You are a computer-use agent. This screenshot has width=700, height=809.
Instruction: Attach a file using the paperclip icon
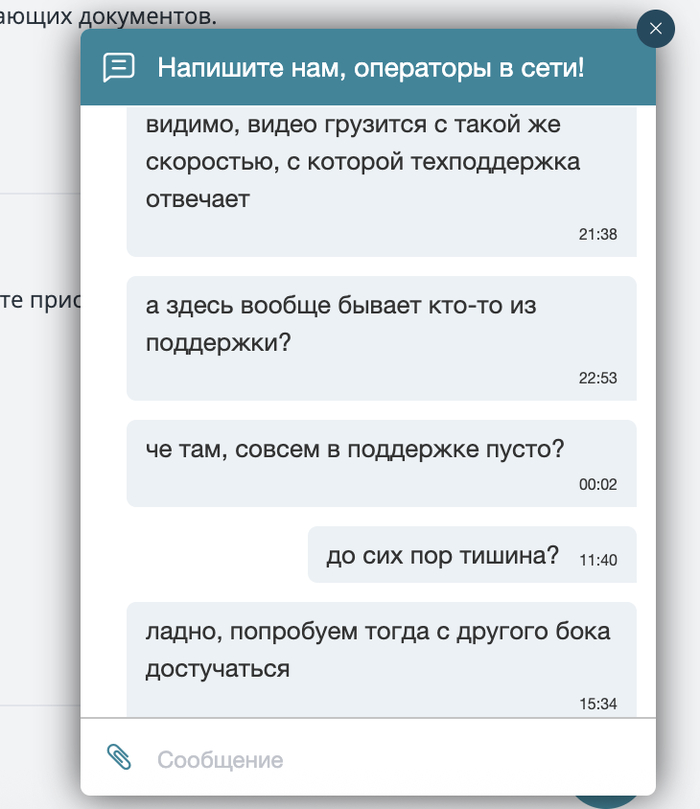119,757
